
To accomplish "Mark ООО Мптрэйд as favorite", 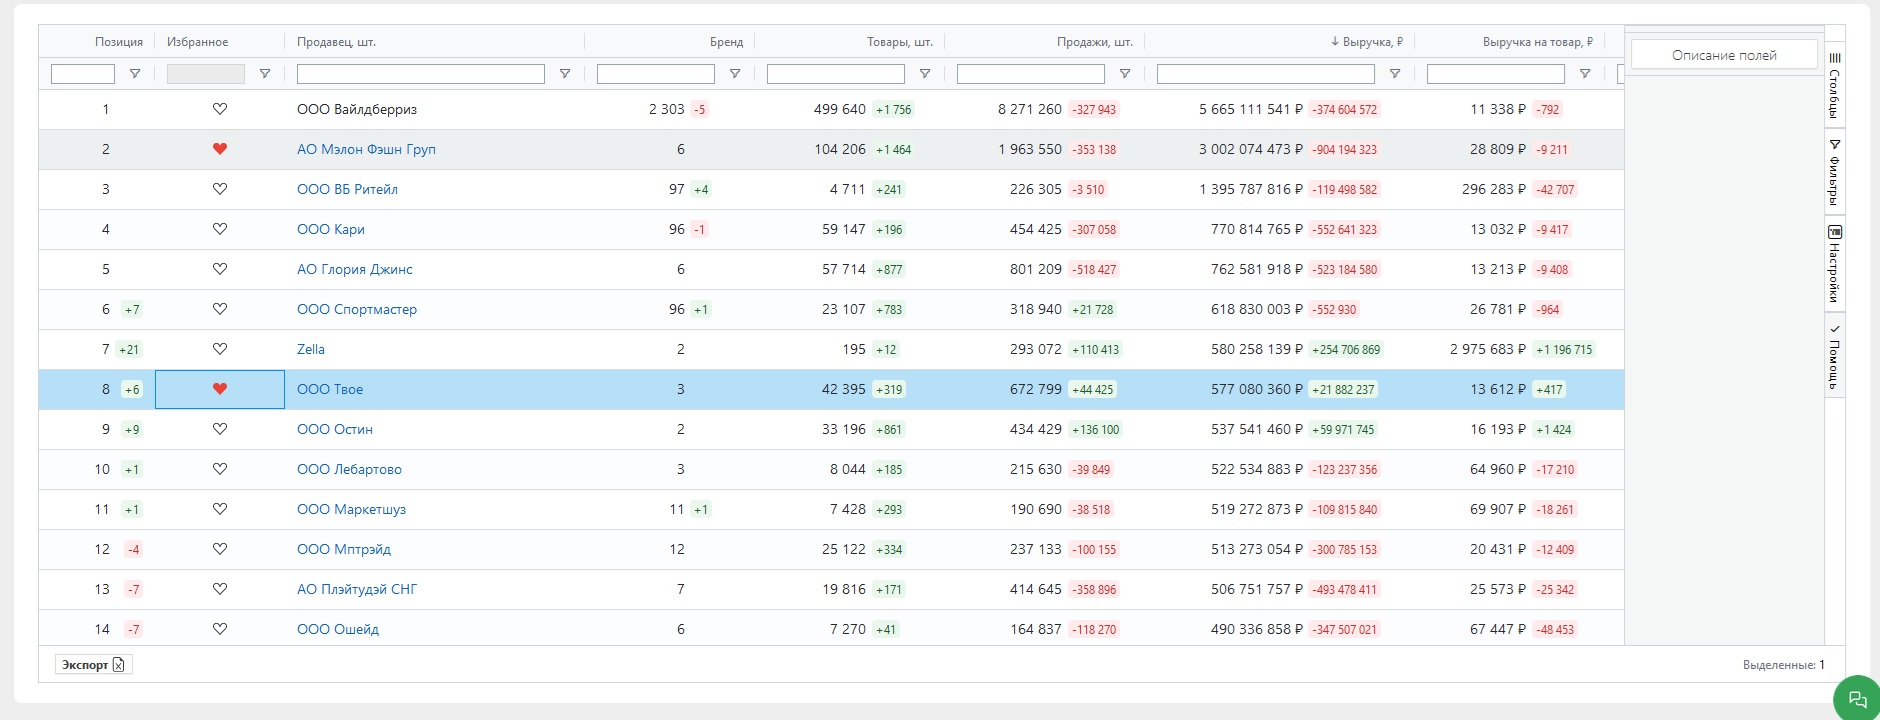I will 220,549.
